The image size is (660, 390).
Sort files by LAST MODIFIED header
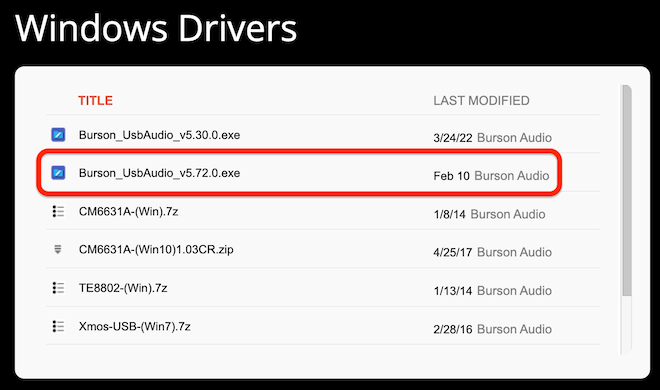(x=481, y=101)
